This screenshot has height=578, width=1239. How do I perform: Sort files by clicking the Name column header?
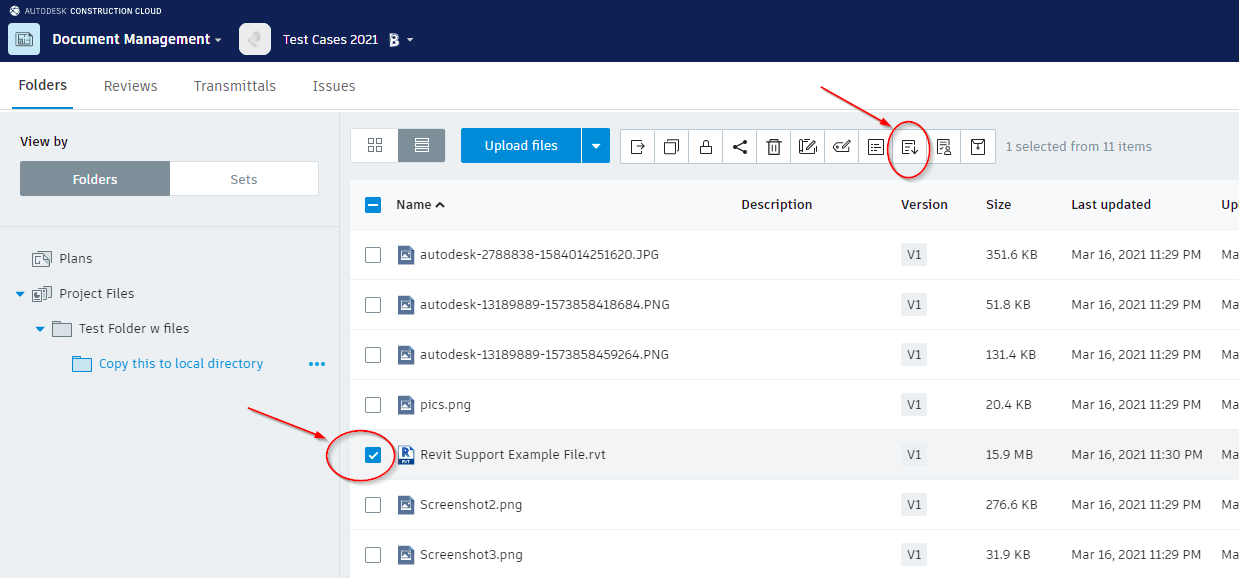414,204
